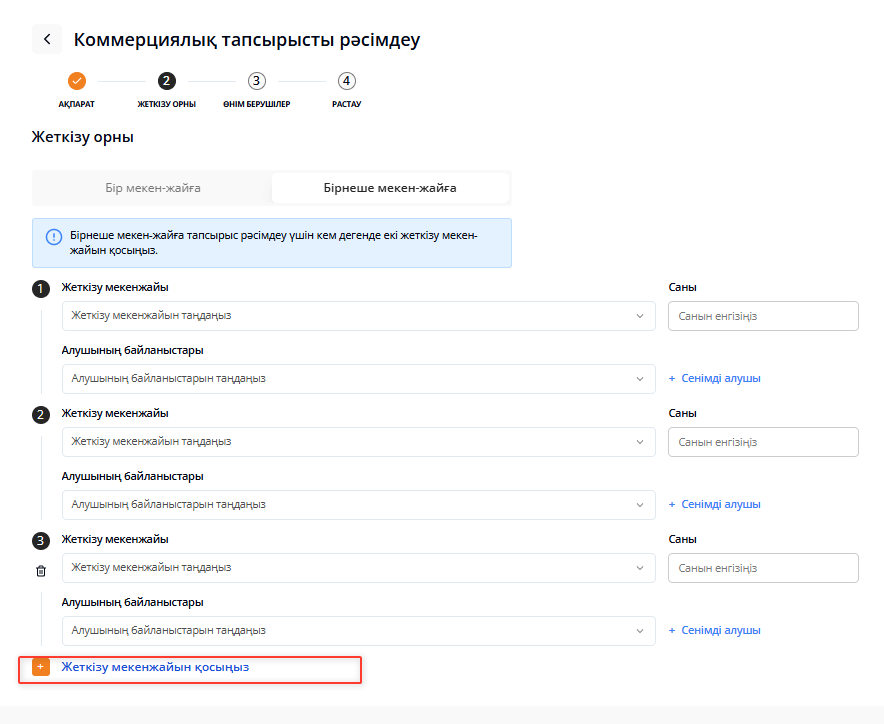This screenshot has width=884, height=724.
Task: Click step 2 Жеткізу орны circle
Action: click(166, 81)
